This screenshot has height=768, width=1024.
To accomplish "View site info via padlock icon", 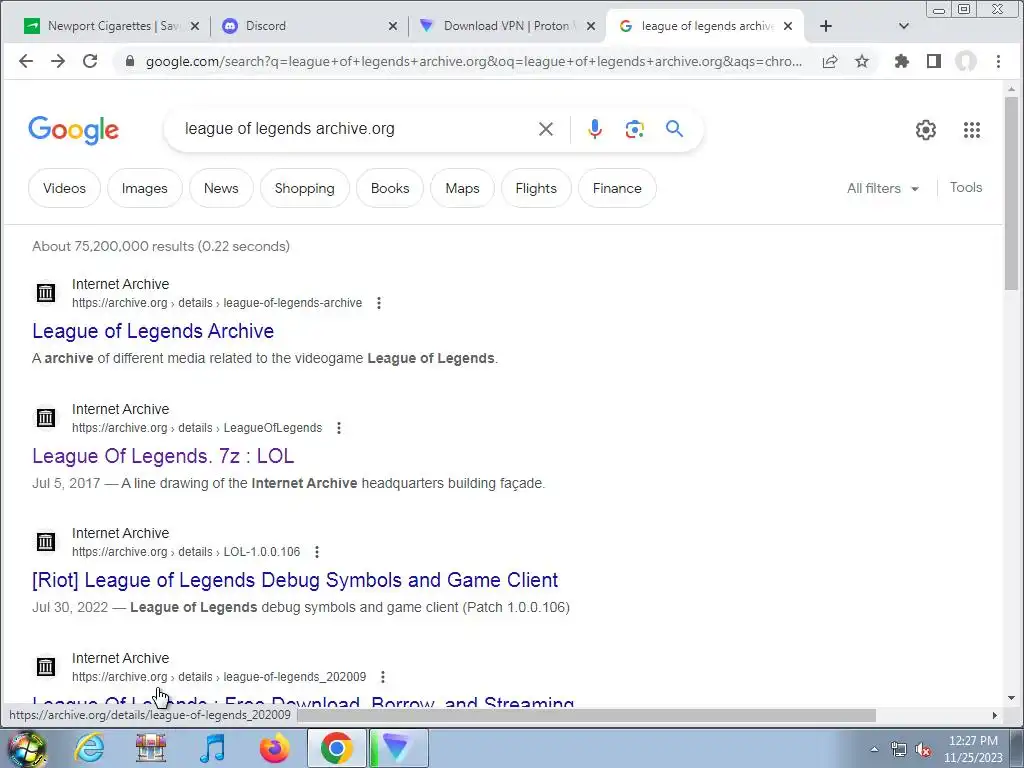I will point(130,61).
